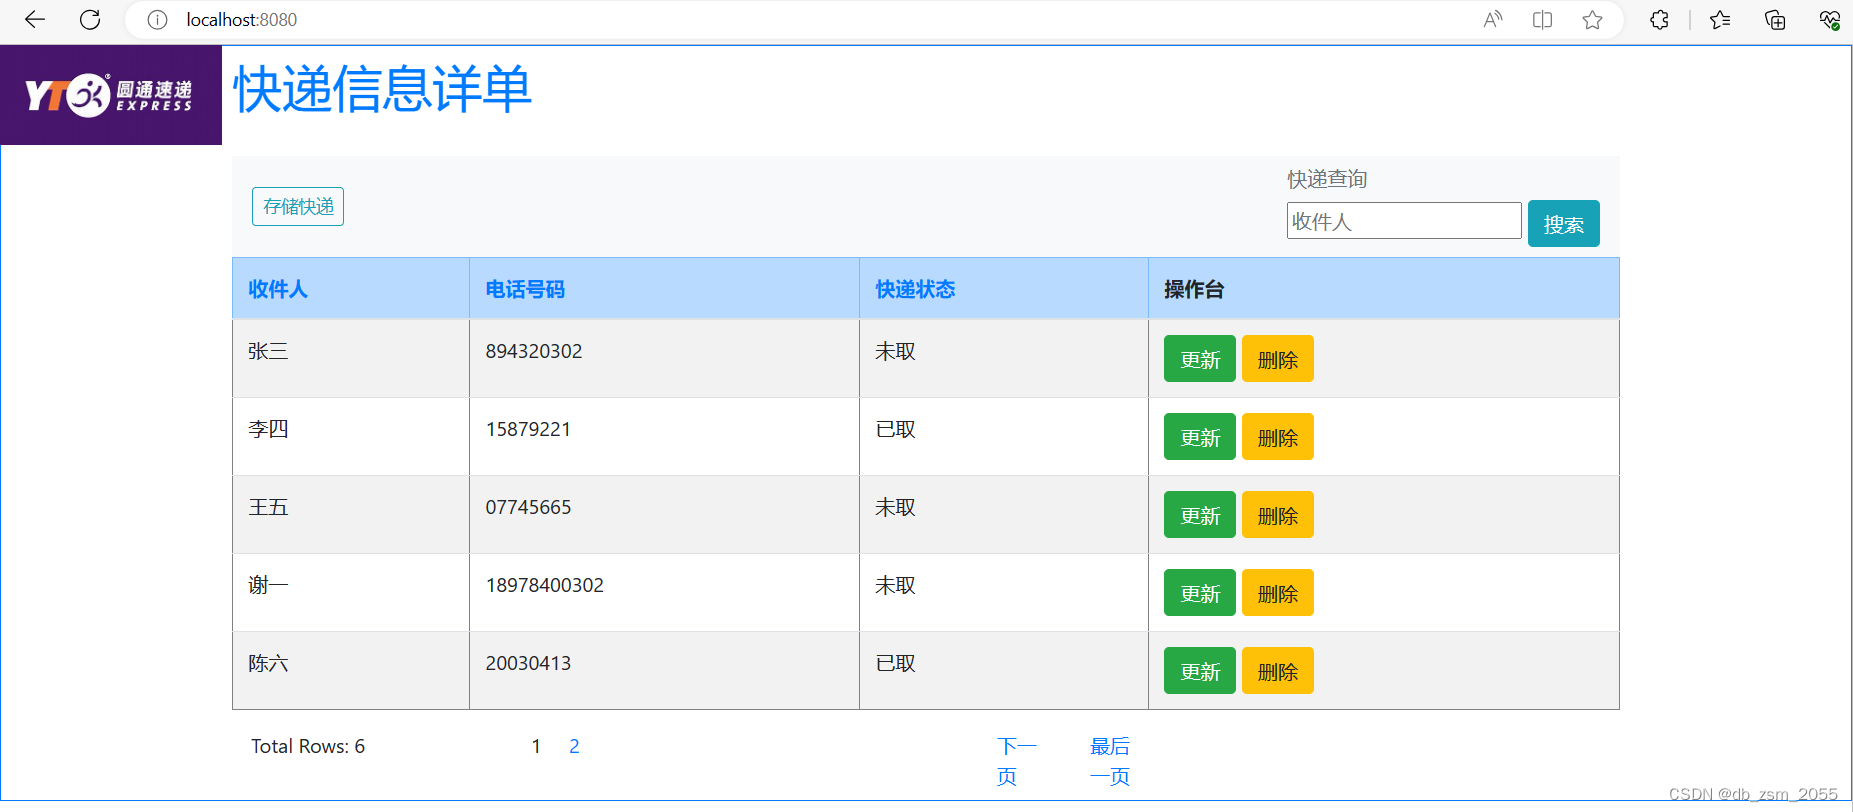Open the favorites list icon
This screenshot has height=812, width=1853.
click(x=1720, y=20)
